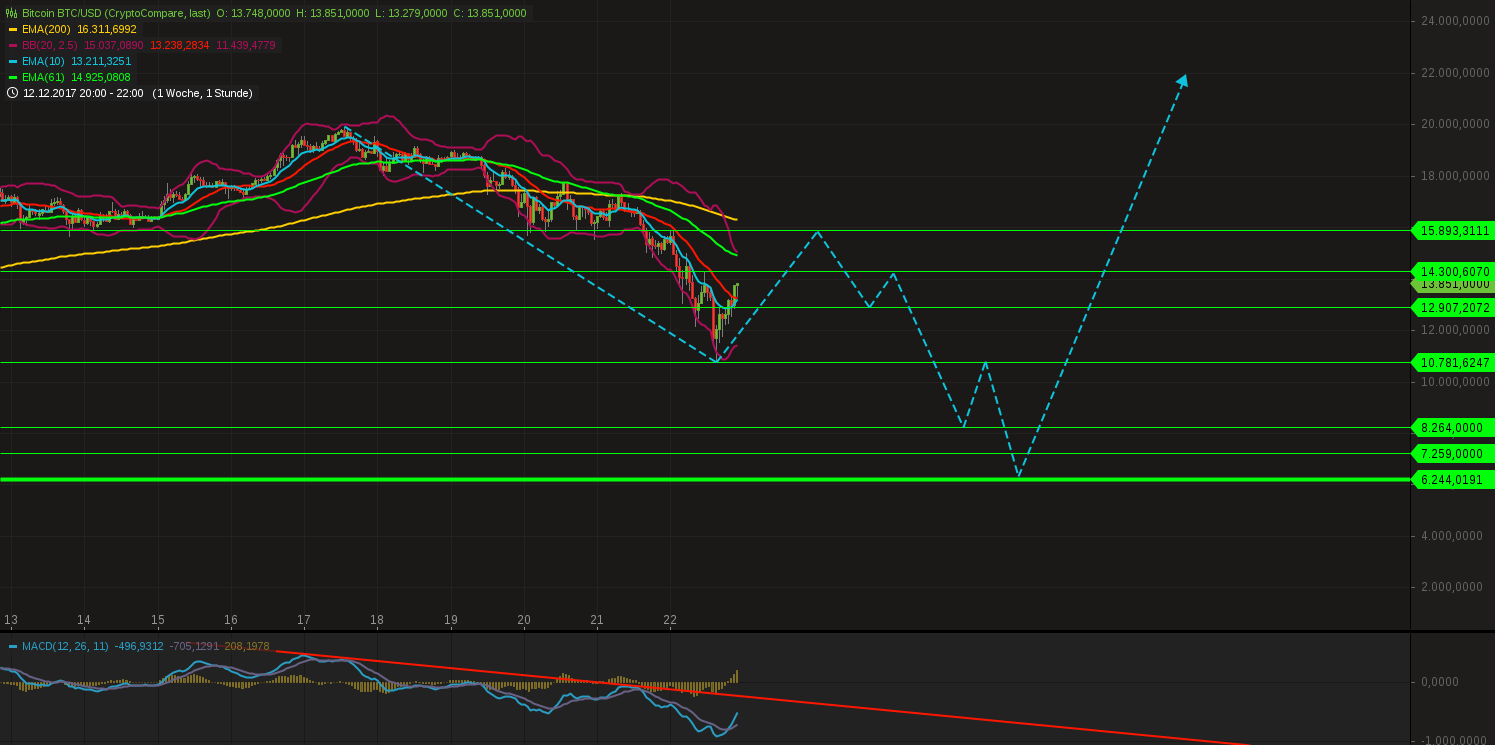1495x745 pixels.
Task: Select the EMA(200) value 16.311,6992
Action: pyautogui.click(x=107, y=29)
